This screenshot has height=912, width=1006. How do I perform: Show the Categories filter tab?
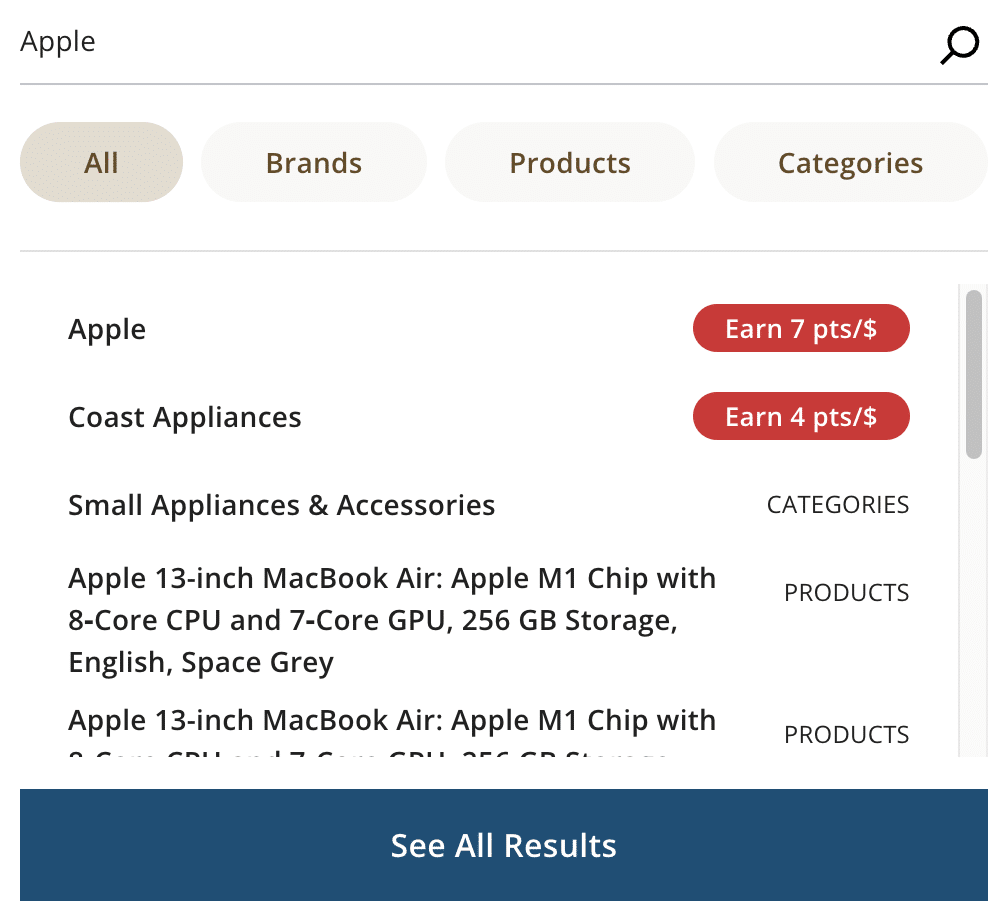(x=850, y=163)
